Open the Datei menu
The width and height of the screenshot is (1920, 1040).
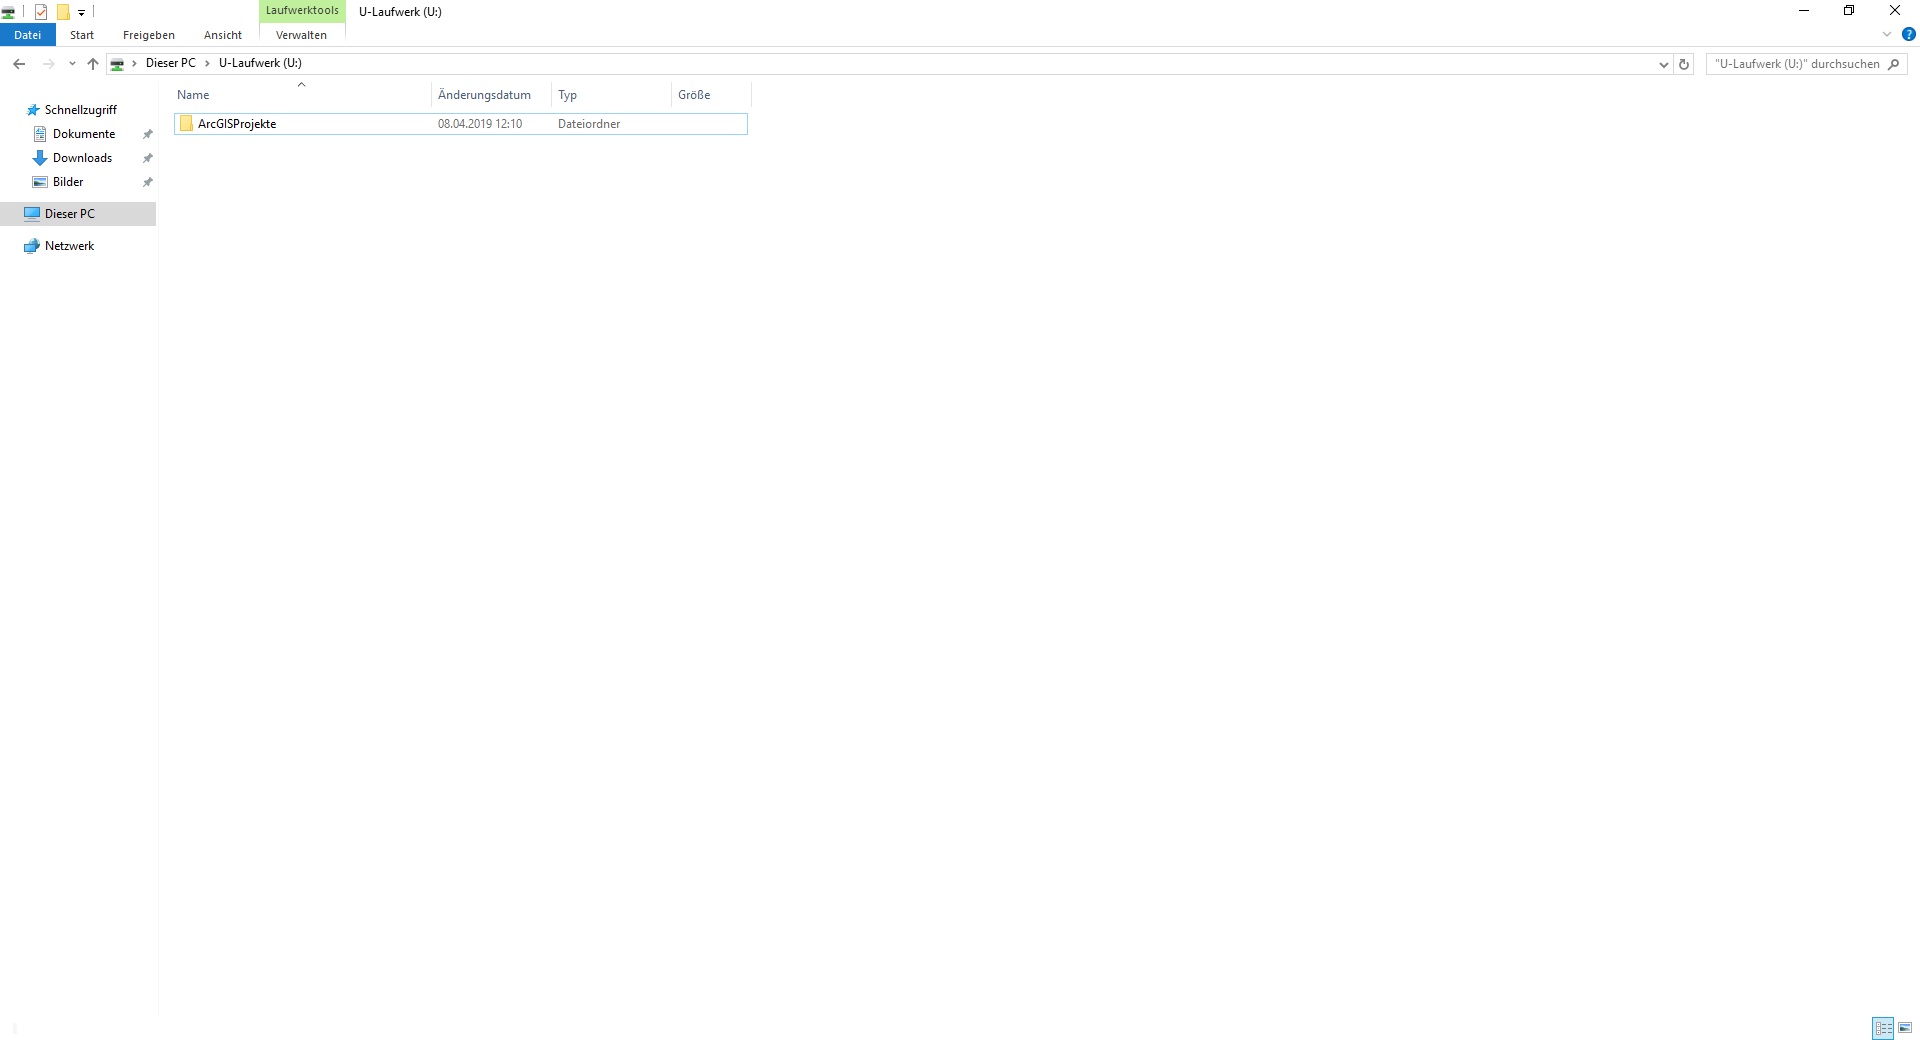point(28,35)
